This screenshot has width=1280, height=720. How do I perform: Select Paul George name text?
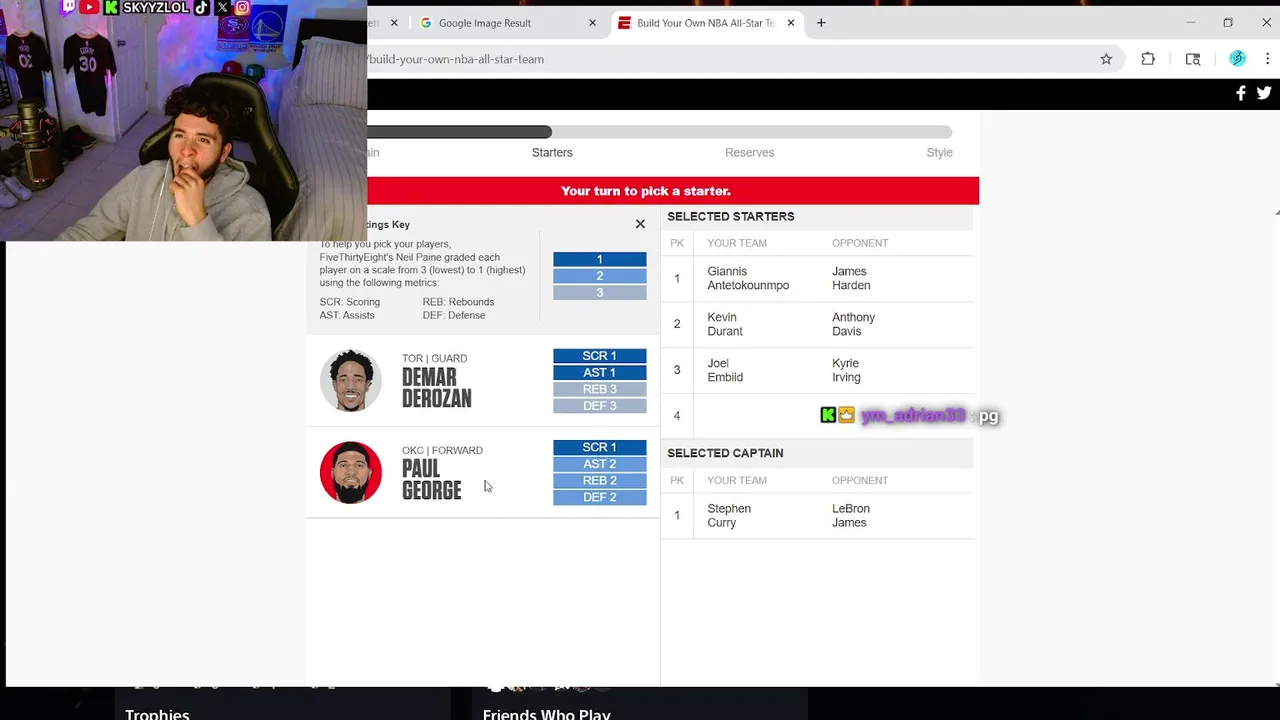pos(431,480)
